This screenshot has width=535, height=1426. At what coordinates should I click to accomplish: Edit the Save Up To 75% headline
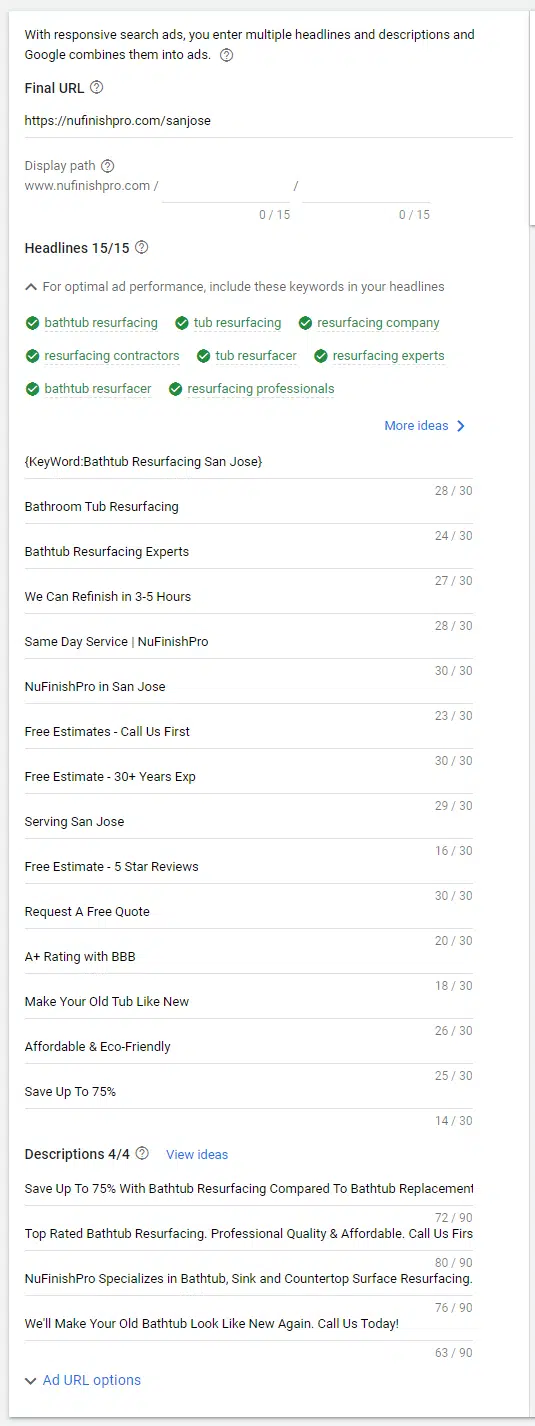(249, 1092)
